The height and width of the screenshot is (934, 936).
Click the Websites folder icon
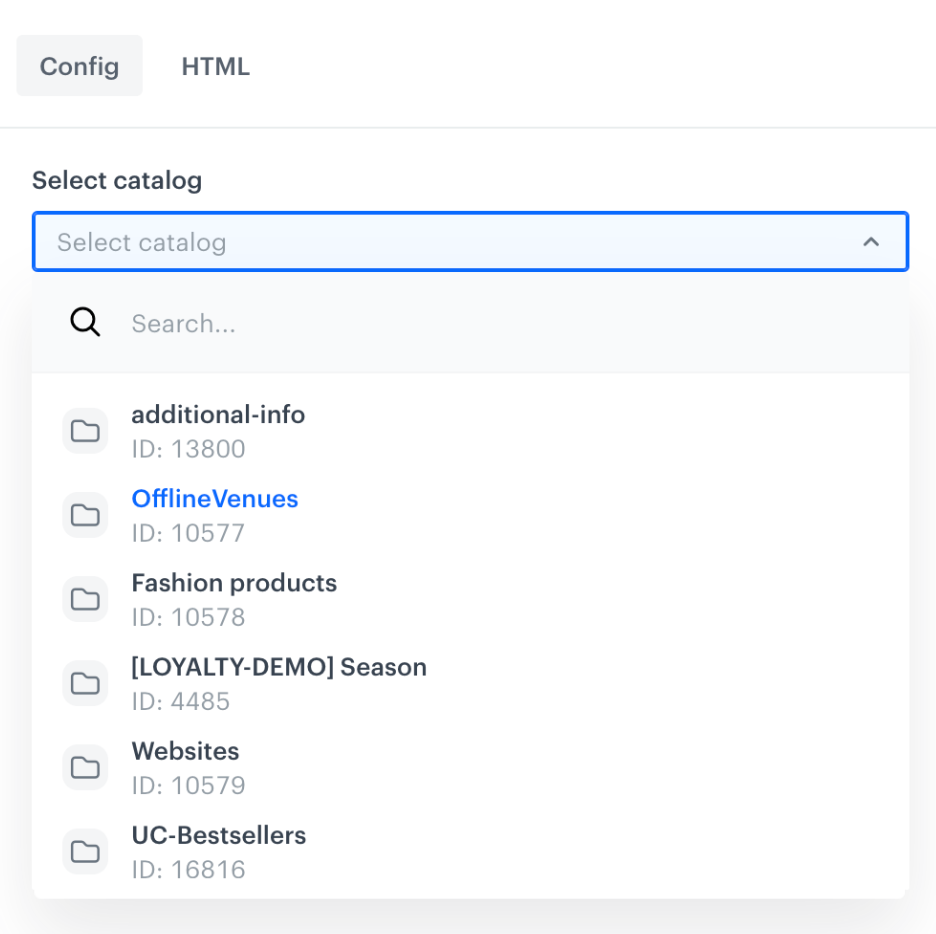[85, 767]
